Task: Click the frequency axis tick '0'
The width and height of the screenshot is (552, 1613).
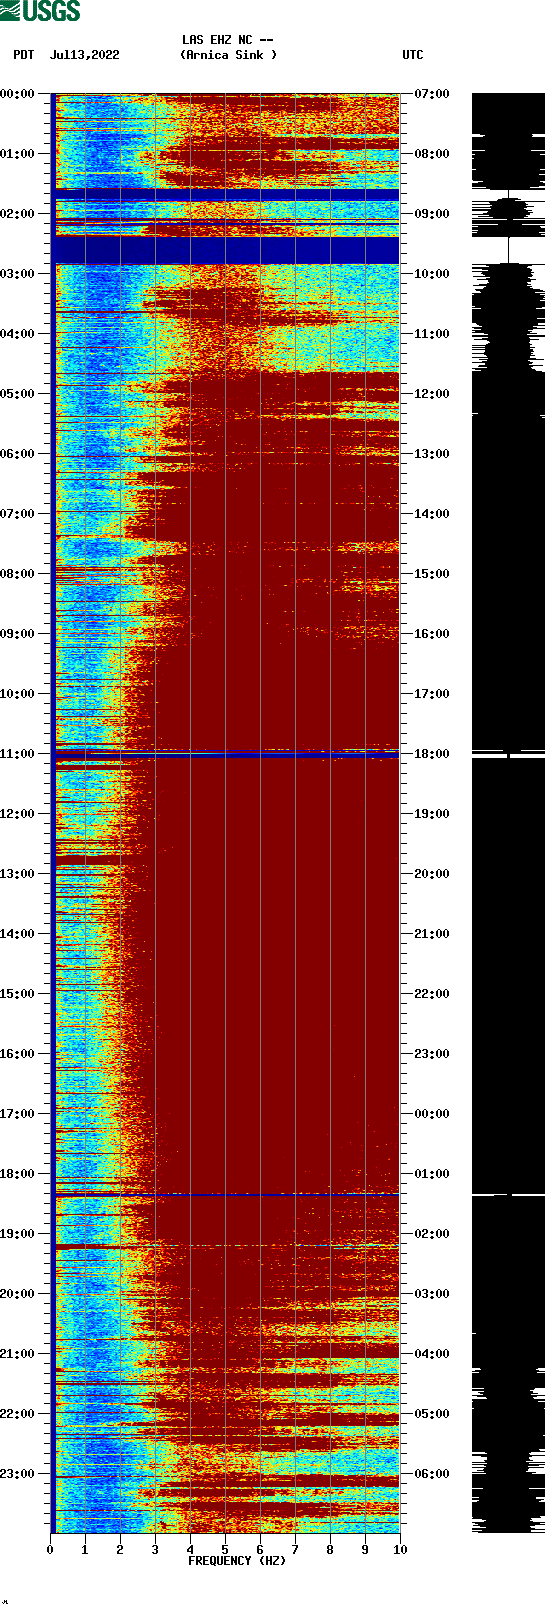Action: (50, 1550)
